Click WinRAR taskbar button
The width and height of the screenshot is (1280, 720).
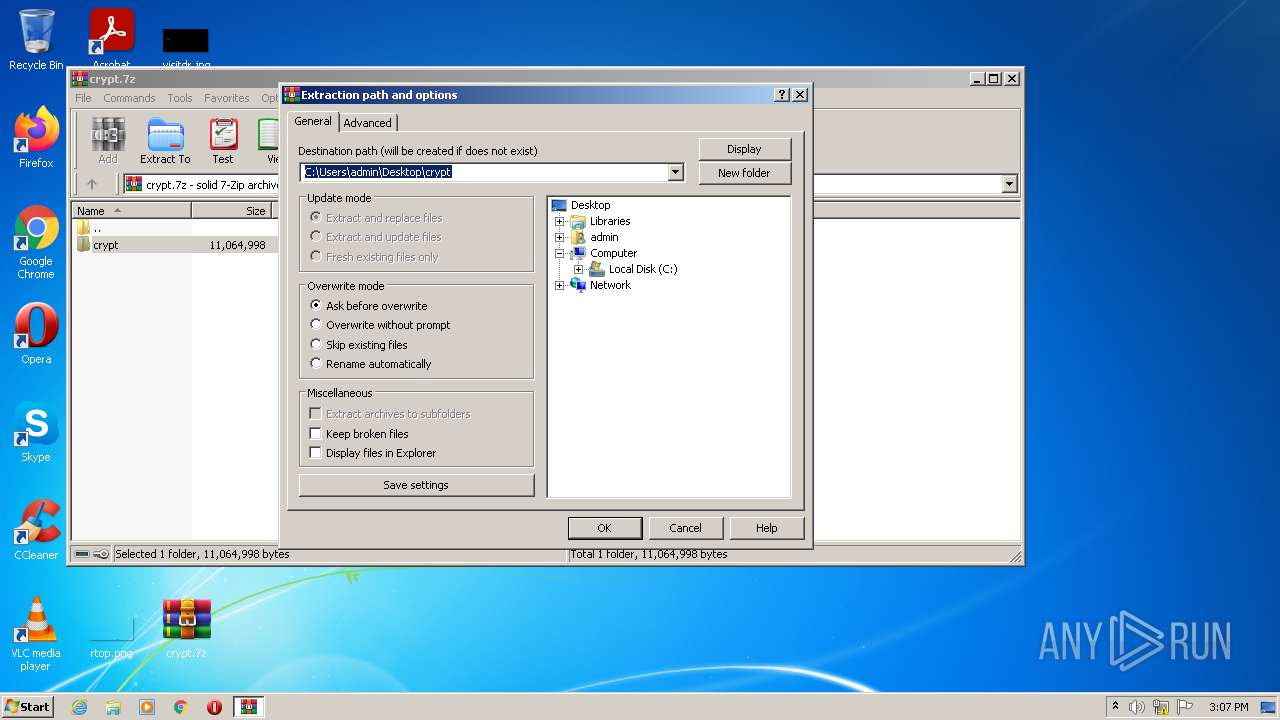coord(249,707)
